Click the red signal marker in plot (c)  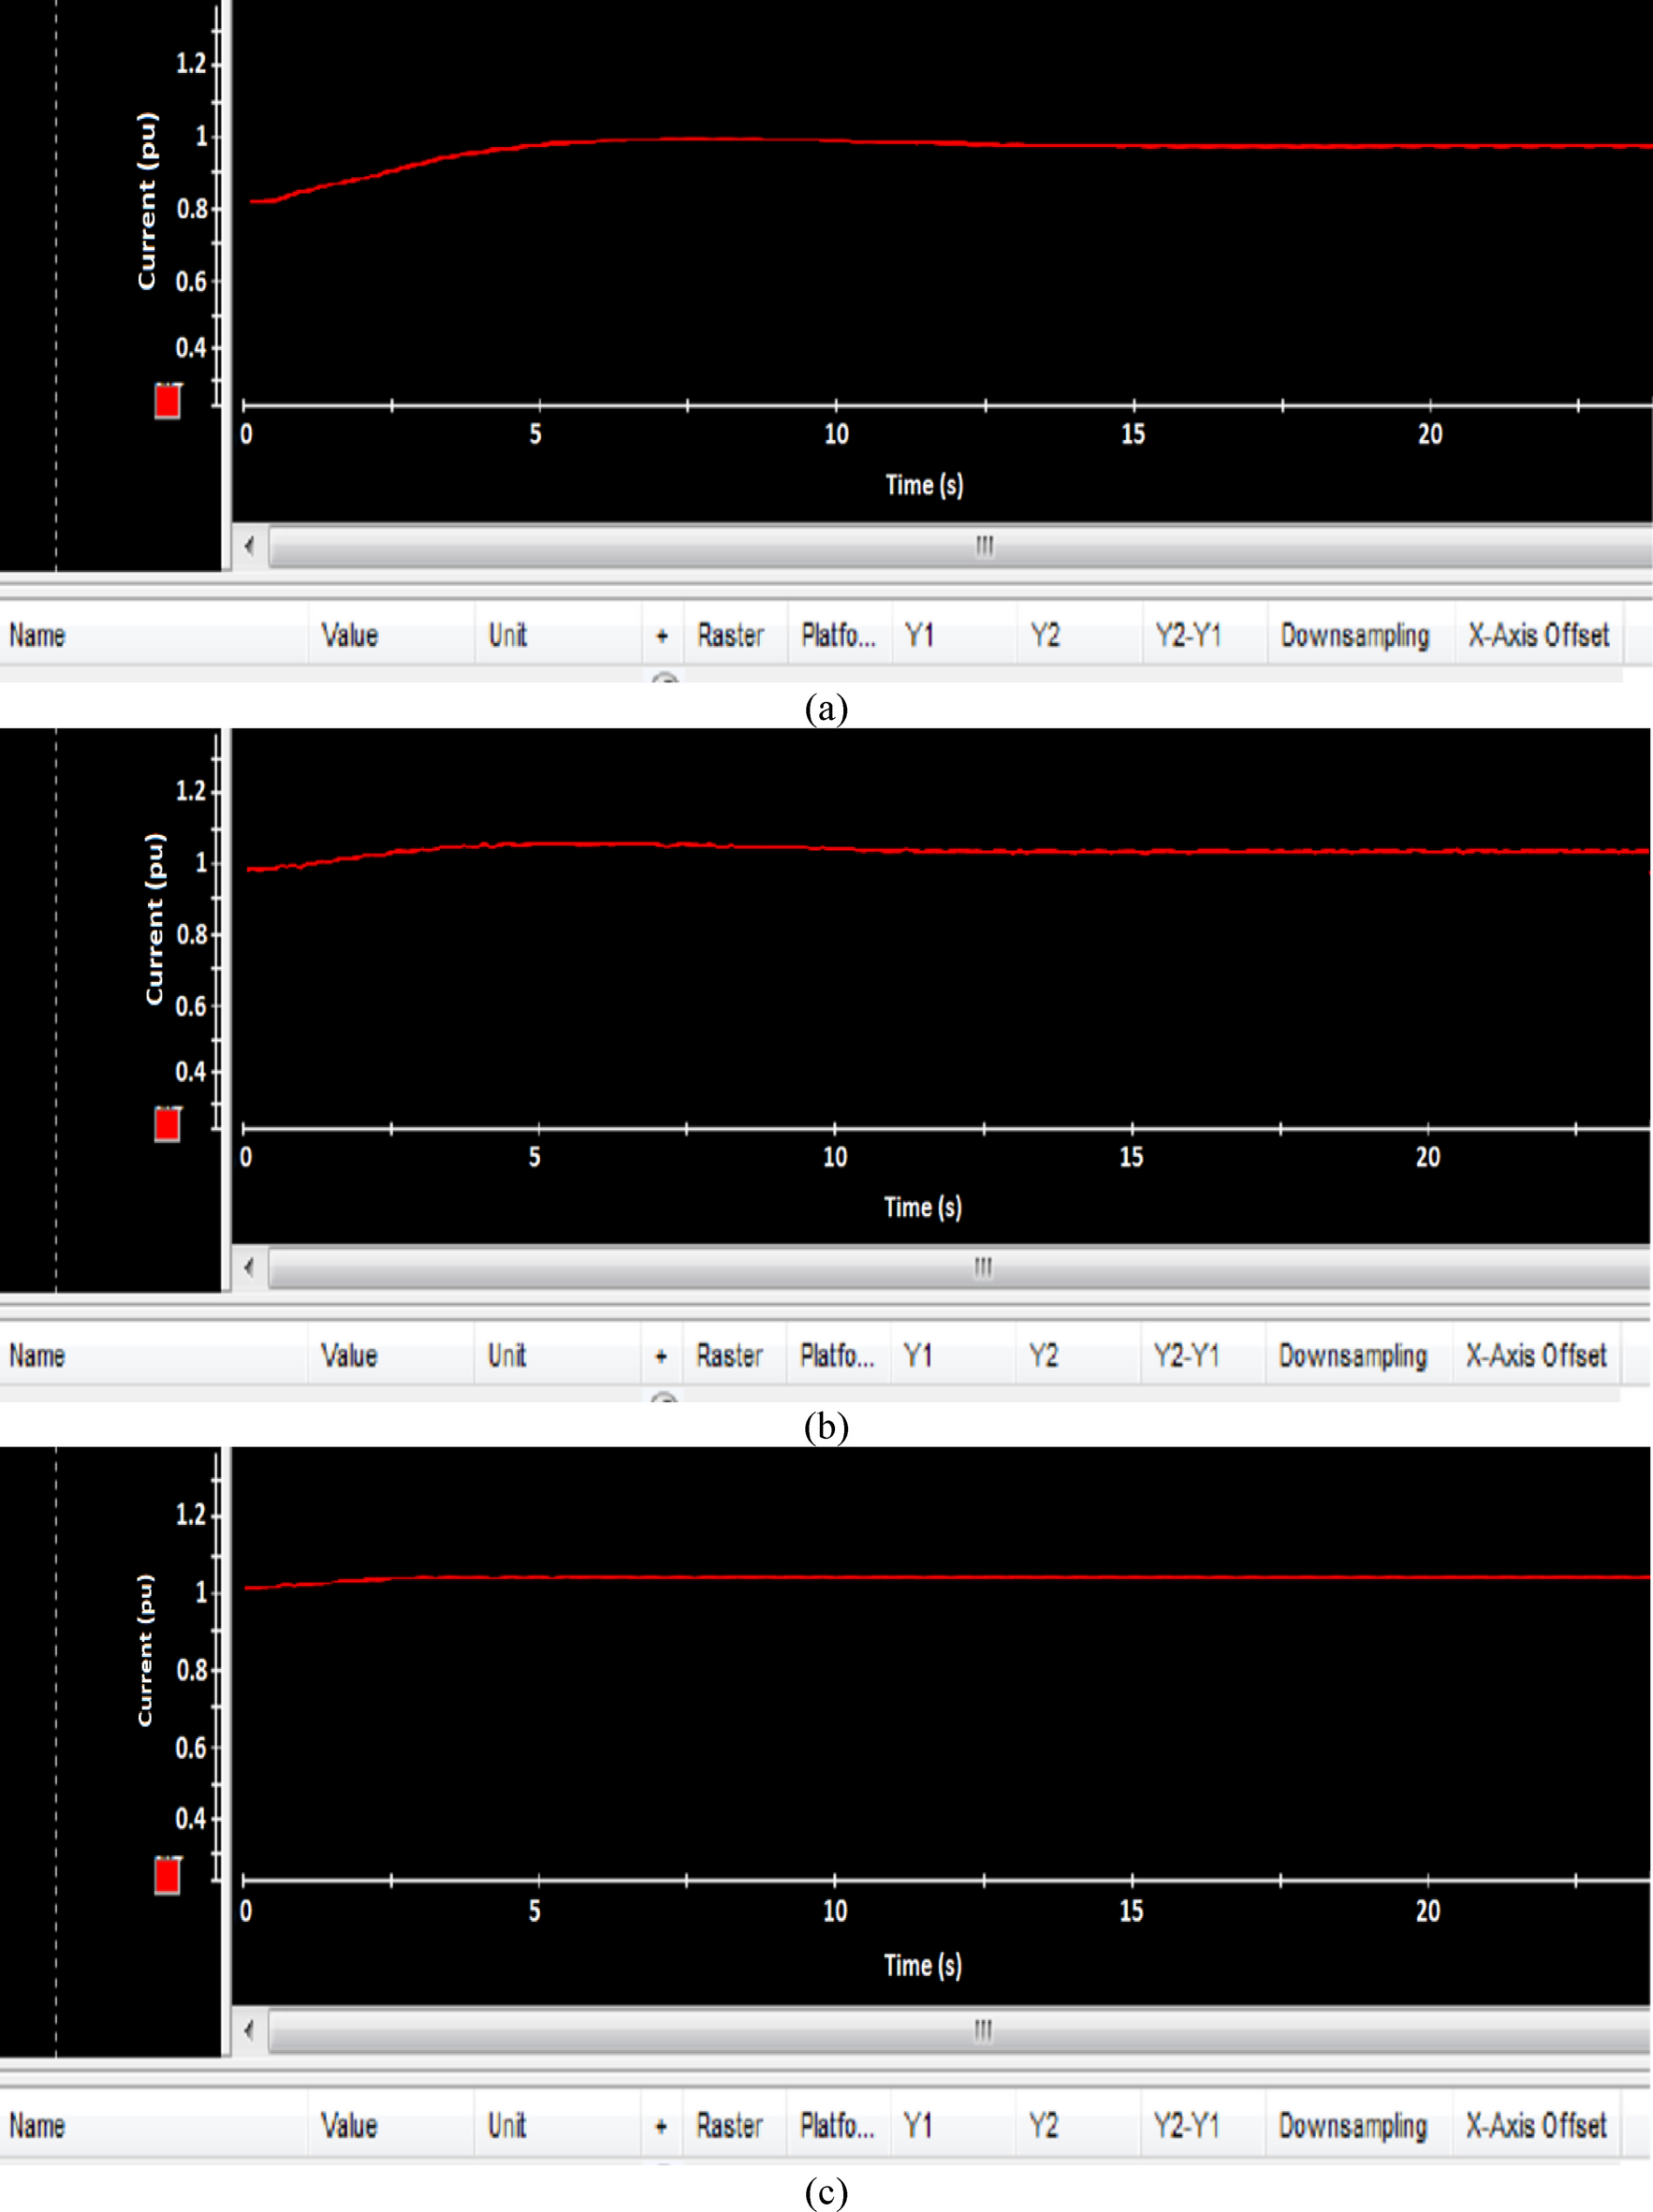coord(167,1876)
